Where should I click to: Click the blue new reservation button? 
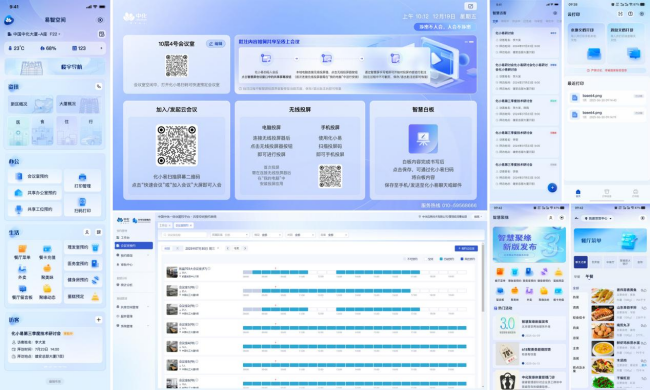coord(466,248)
